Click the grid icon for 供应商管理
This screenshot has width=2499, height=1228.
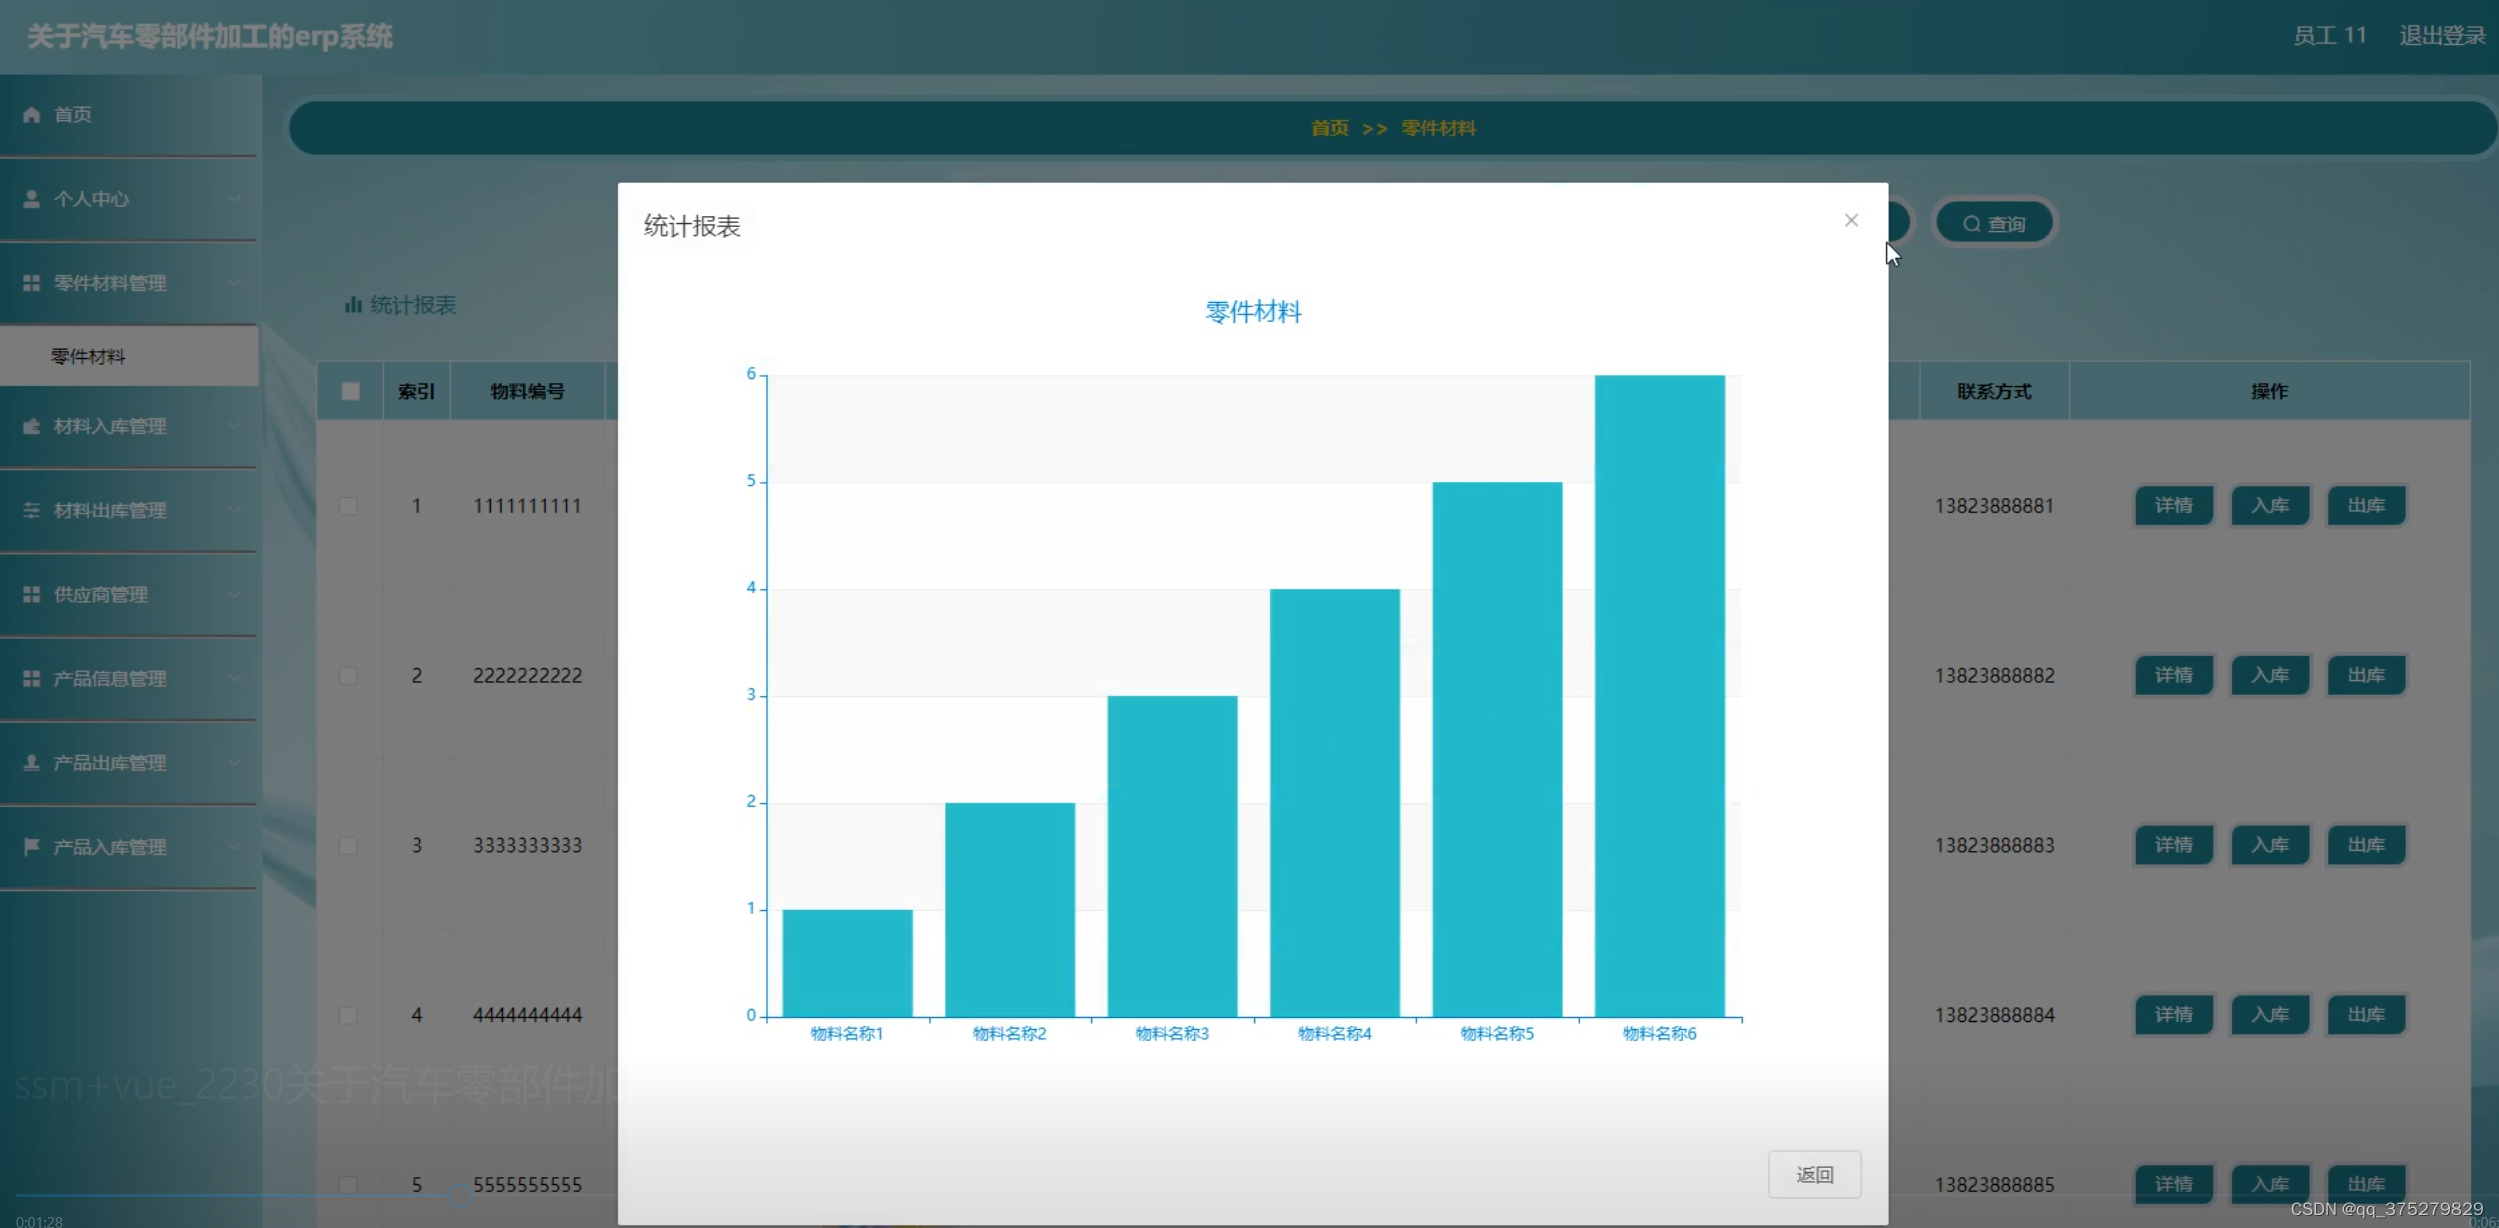32,595
